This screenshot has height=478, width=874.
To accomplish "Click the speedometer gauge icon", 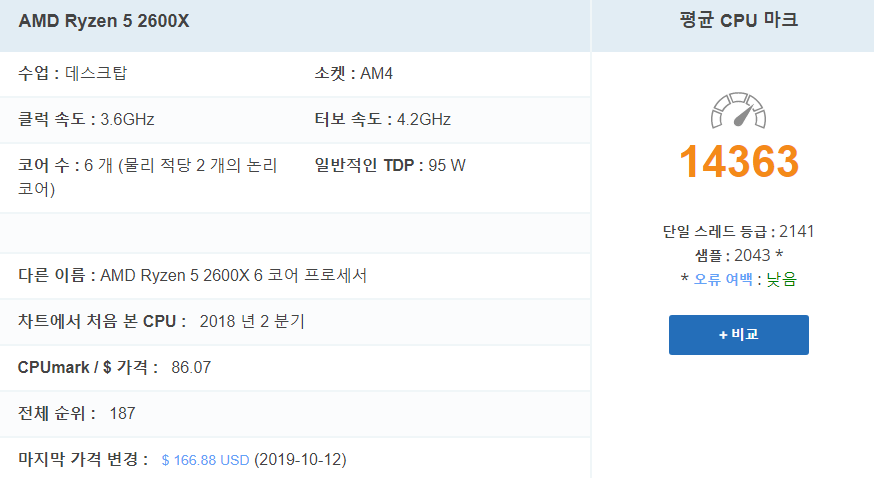I will coord(739,110).
